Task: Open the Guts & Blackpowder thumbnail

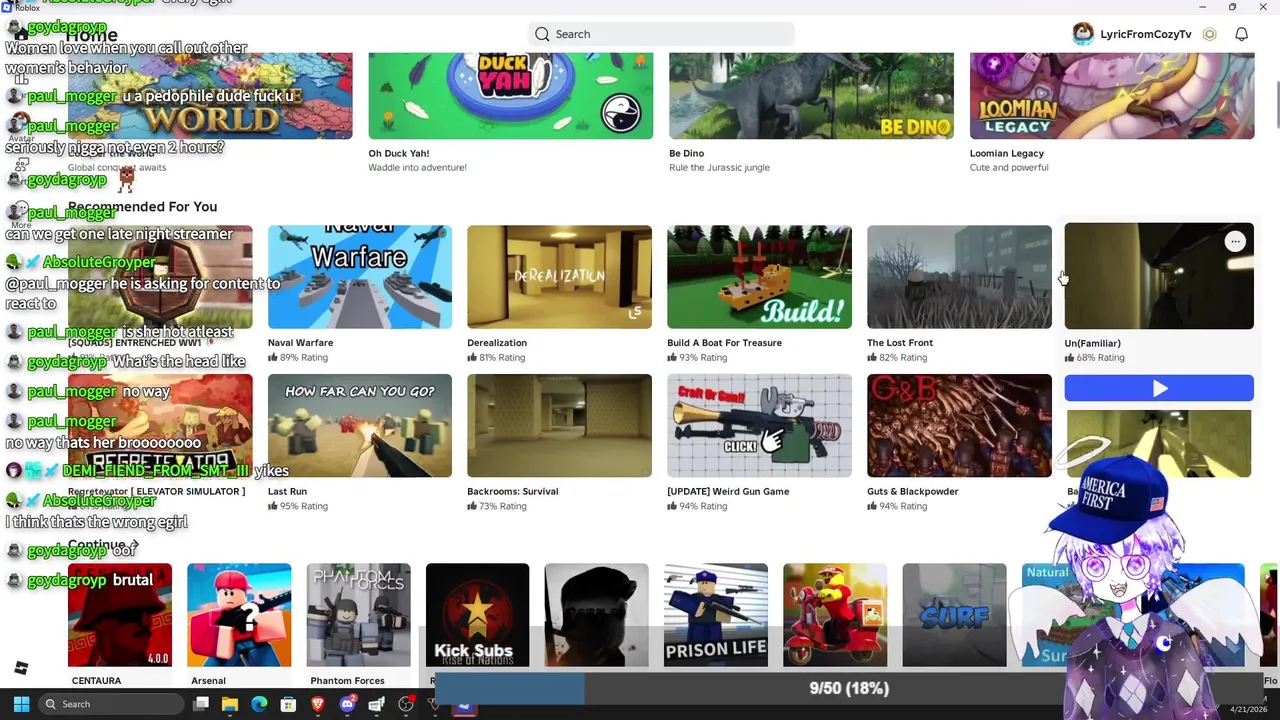Action: [959, 426]
